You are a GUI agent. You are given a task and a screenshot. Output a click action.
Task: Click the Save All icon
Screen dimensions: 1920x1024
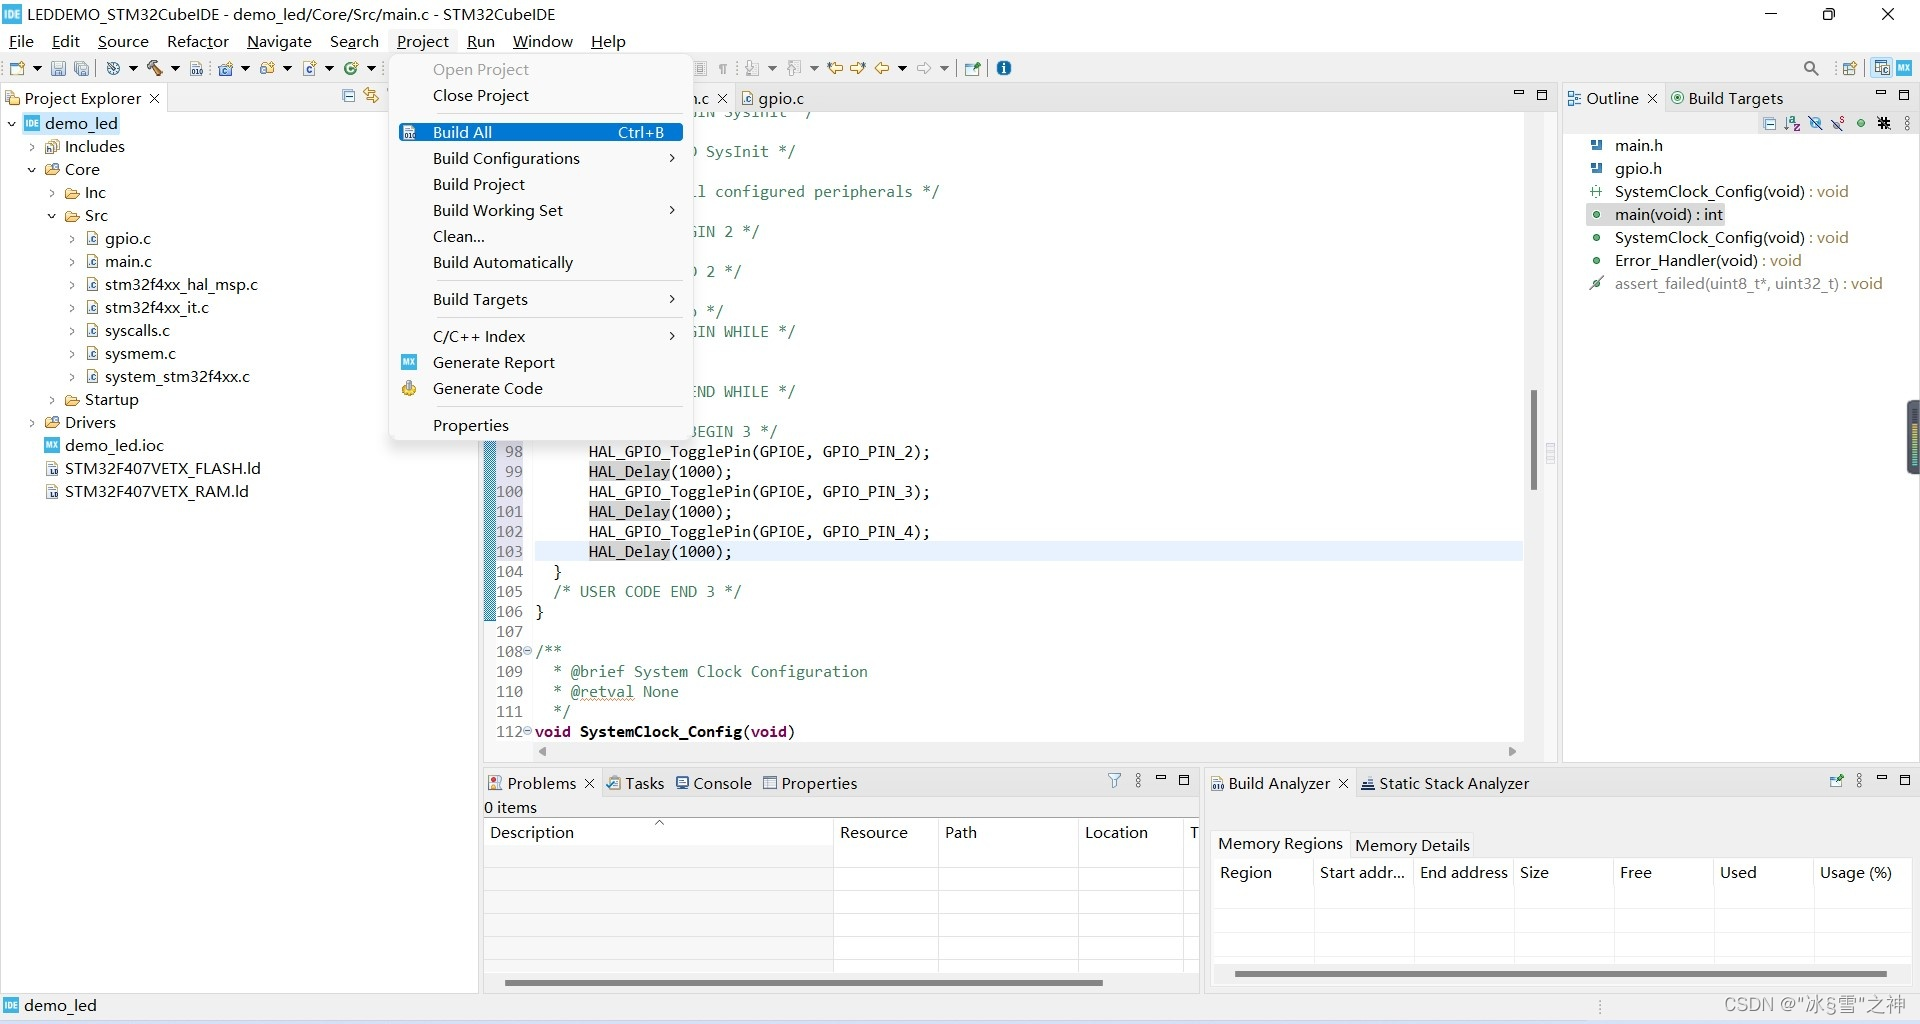point(82,68)
